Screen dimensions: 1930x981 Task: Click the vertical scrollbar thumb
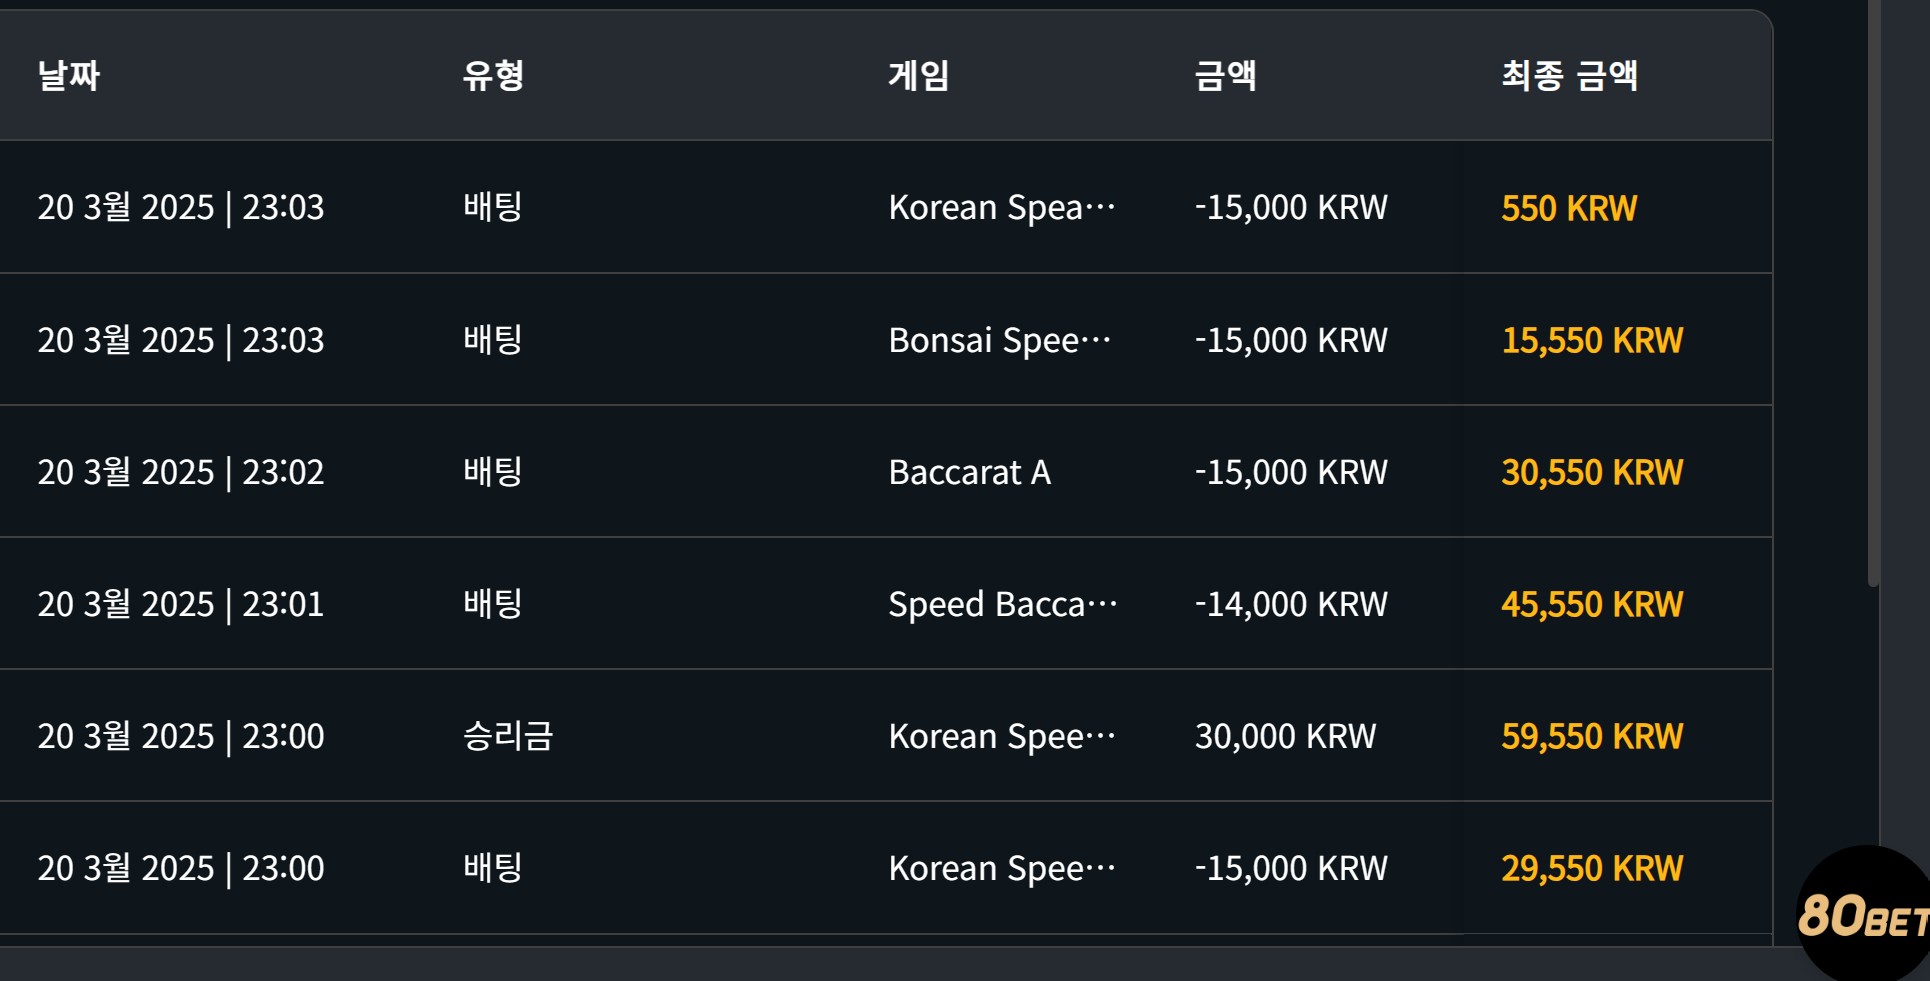[1874, 293]
